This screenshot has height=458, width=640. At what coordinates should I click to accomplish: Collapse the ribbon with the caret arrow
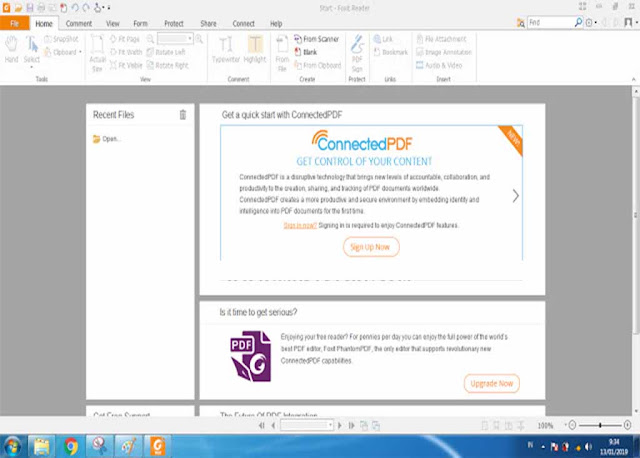[633, 79]
